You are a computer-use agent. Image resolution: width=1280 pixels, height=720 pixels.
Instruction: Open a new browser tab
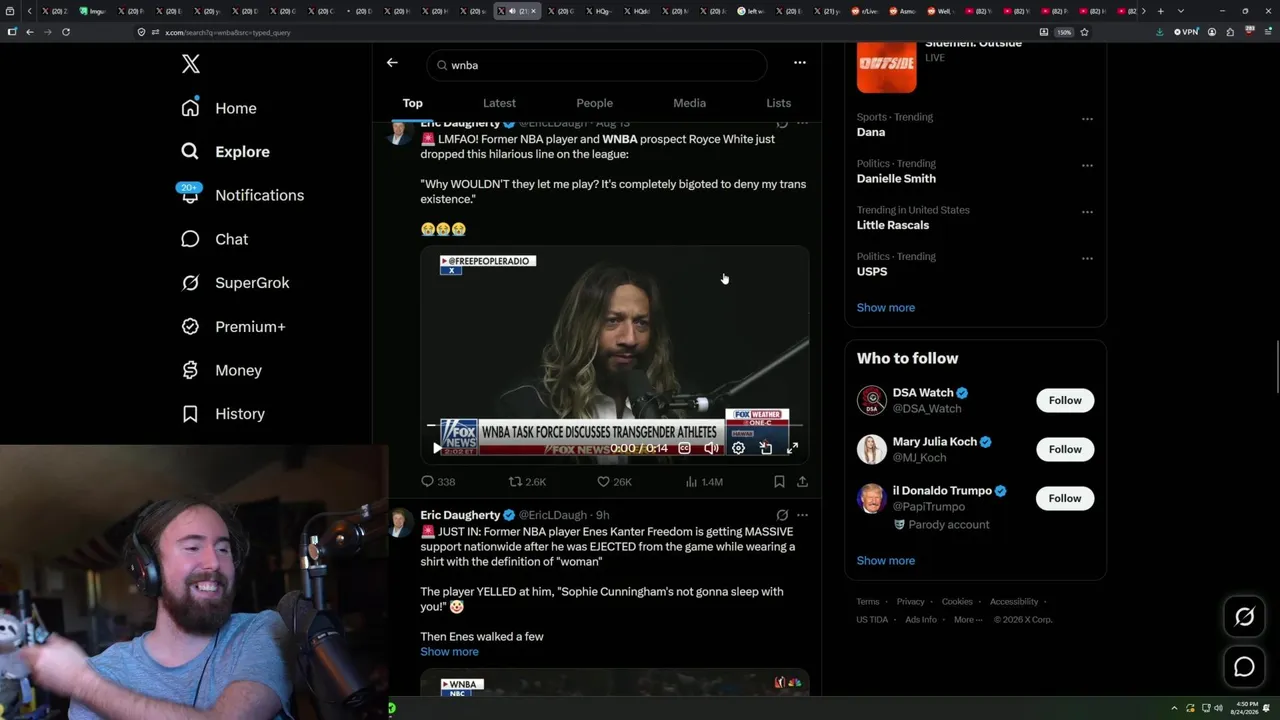(x=1160, y=11)
